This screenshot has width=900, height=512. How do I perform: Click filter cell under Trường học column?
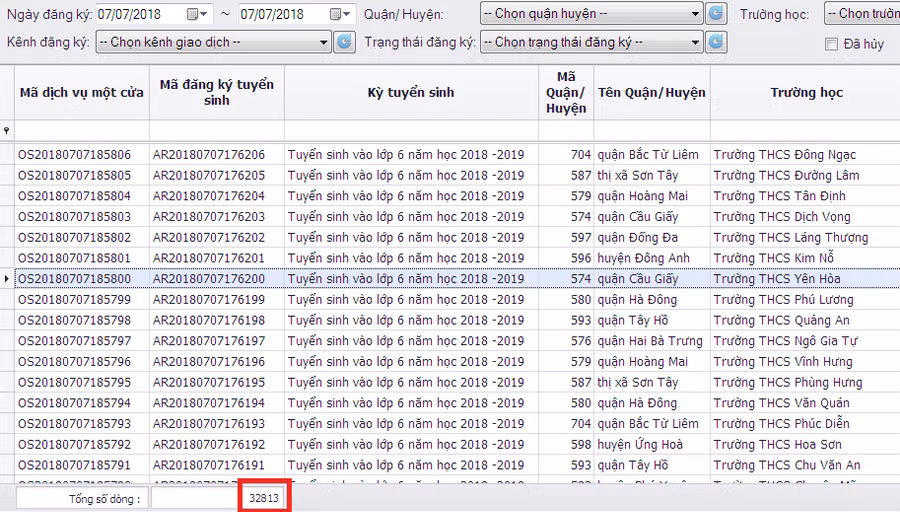[805, 131]
